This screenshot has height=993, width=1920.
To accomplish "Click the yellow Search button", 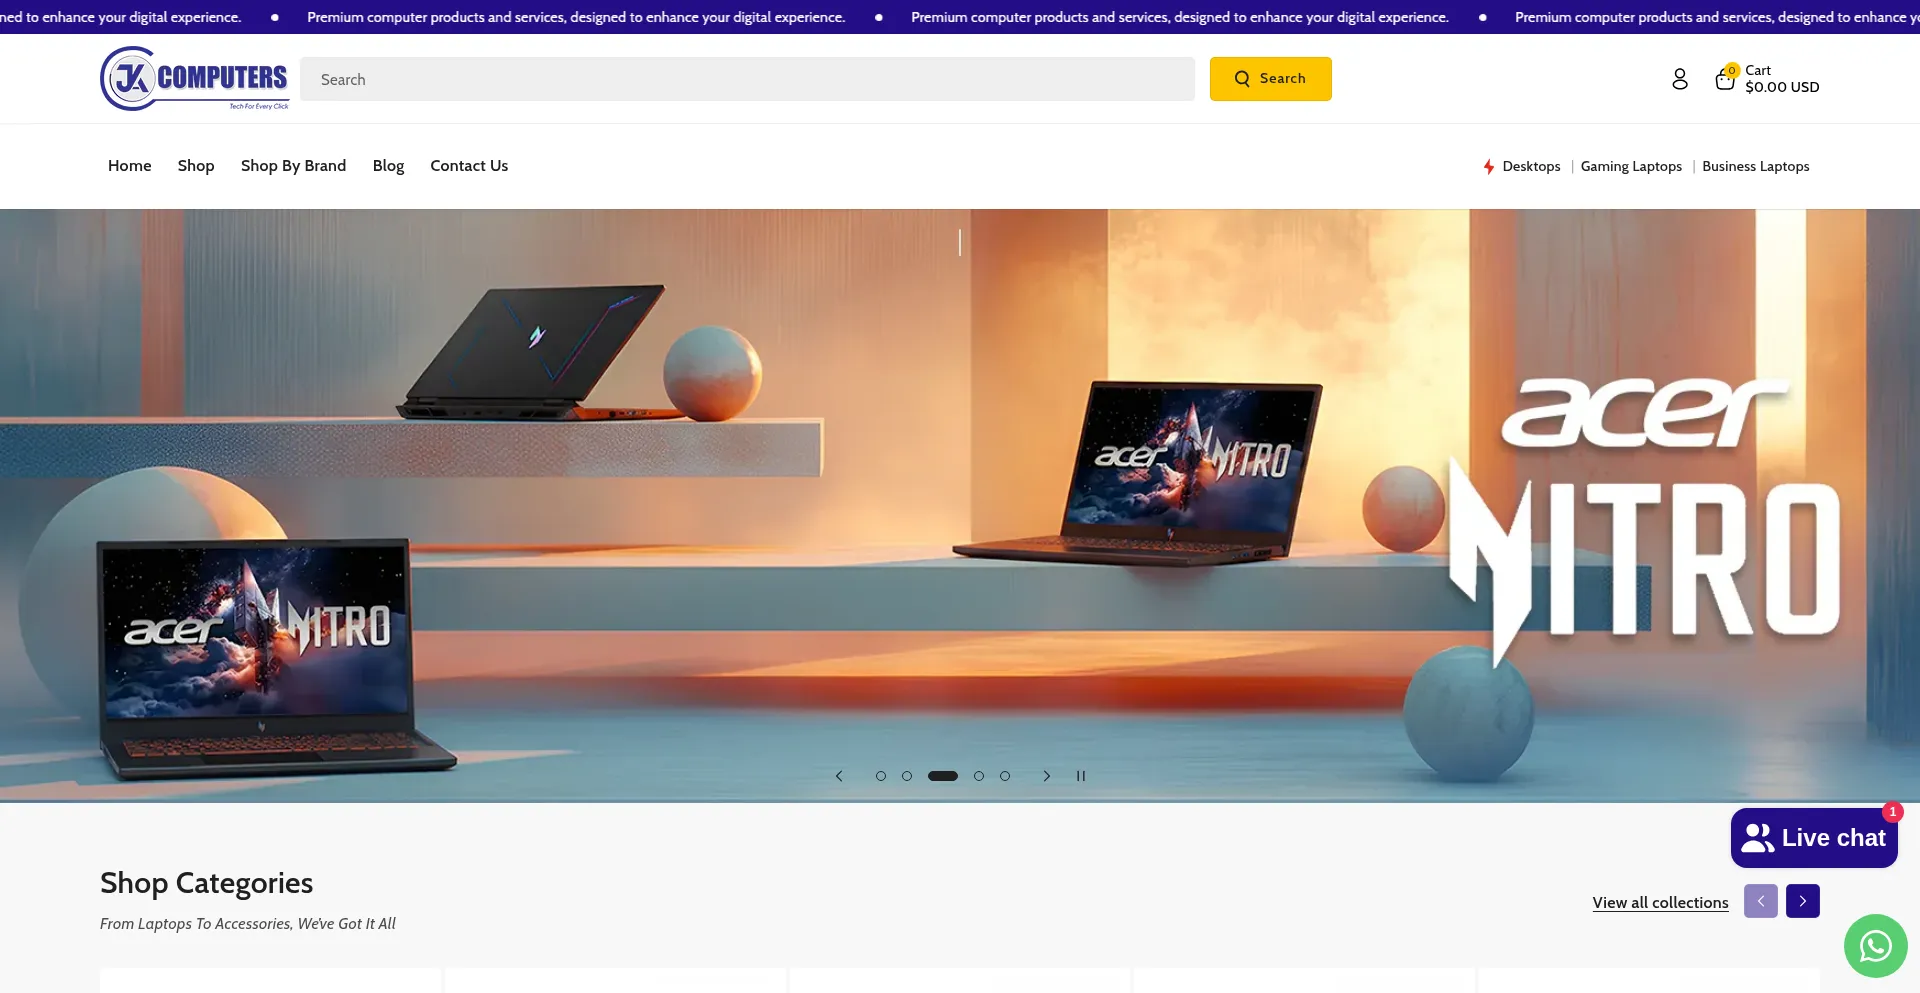I will (1270, 79).
